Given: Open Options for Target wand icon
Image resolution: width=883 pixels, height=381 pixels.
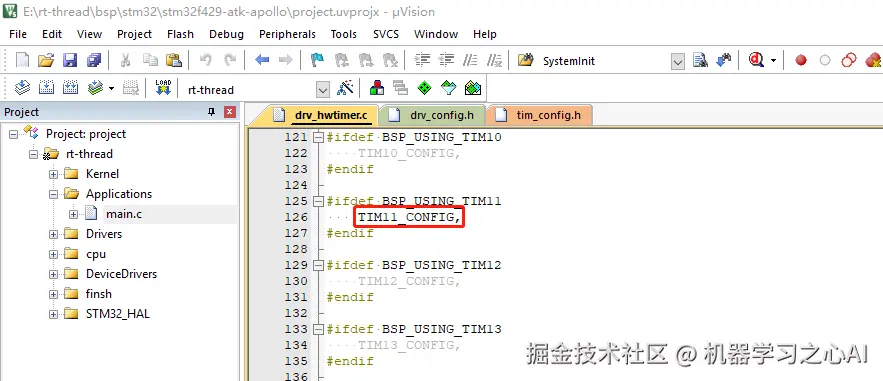Looking at the screenshot, I should (345, 88).
